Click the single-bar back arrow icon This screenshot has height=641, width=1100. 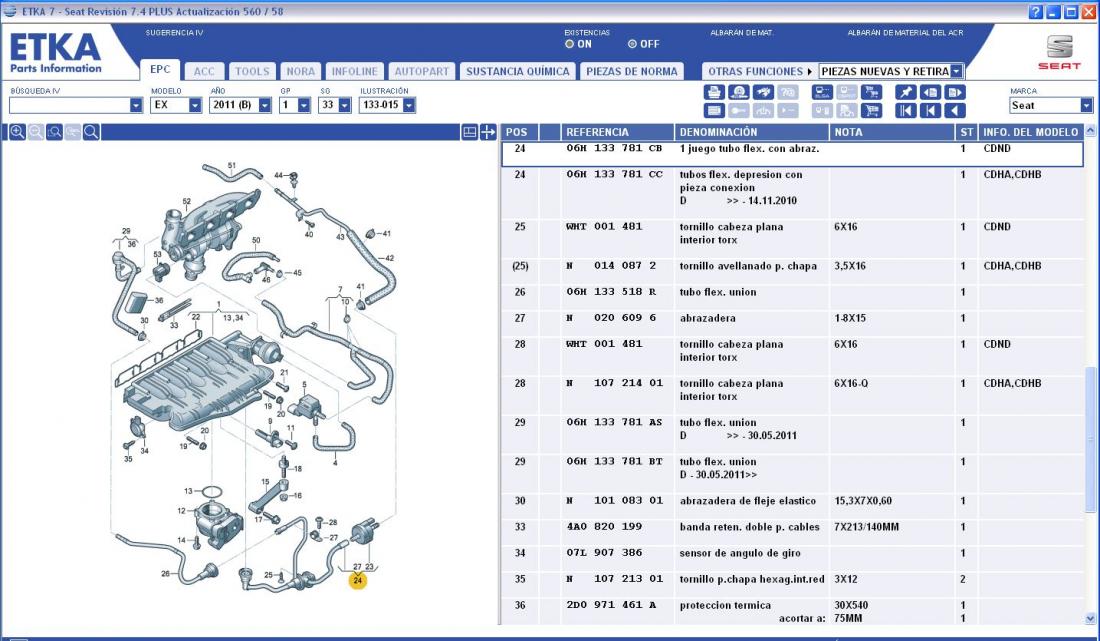930,111
